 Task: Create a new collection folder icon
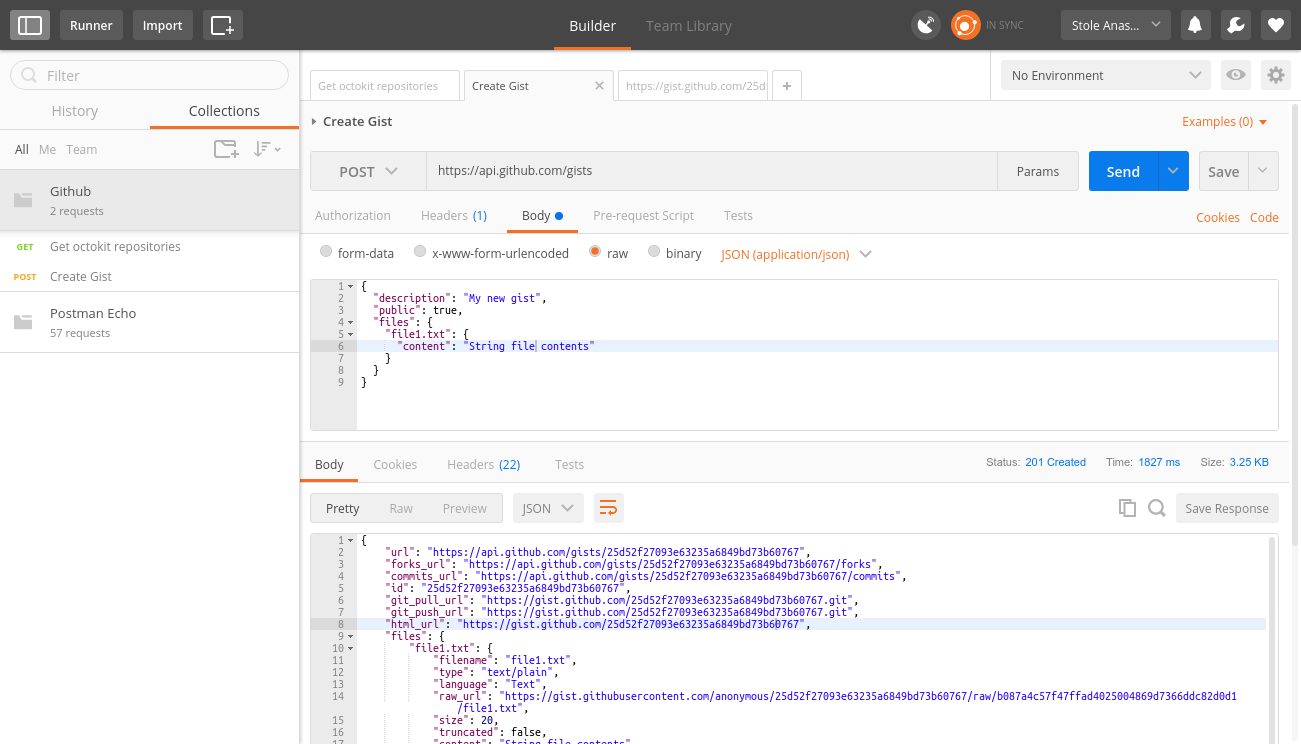(x=227, y=149)
